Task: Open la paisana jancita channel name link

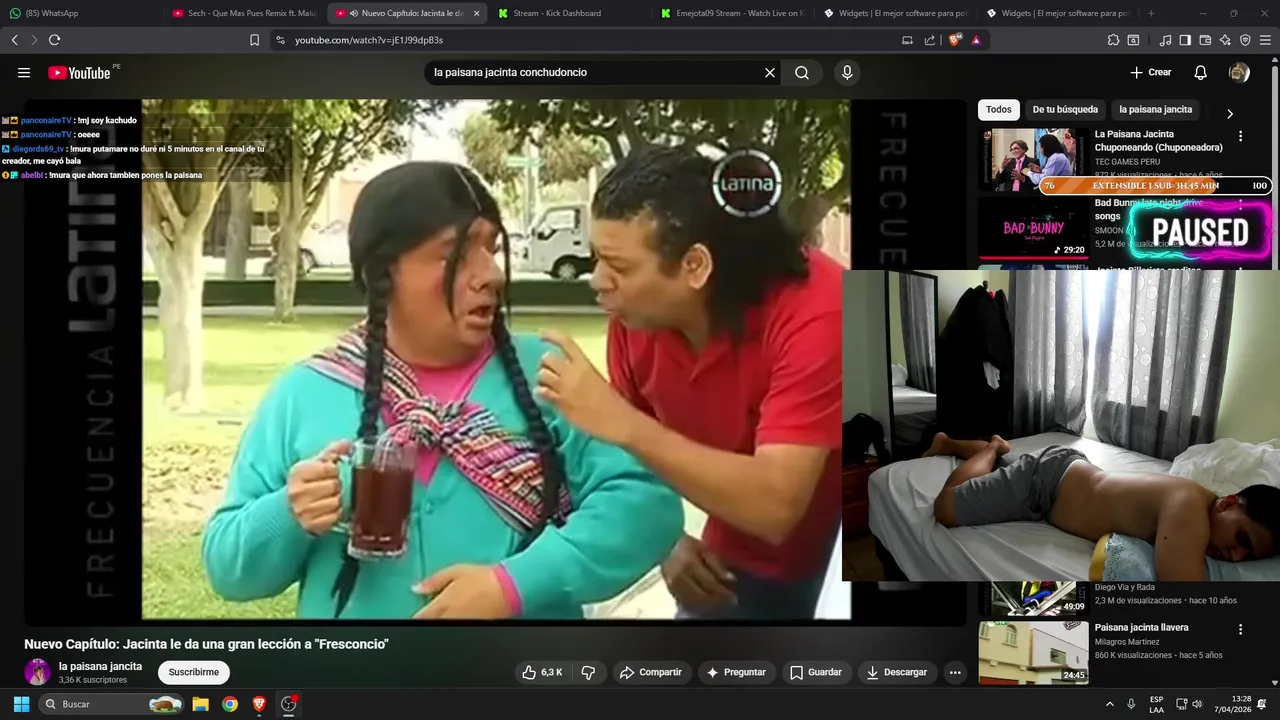Action: click(100, 666)
